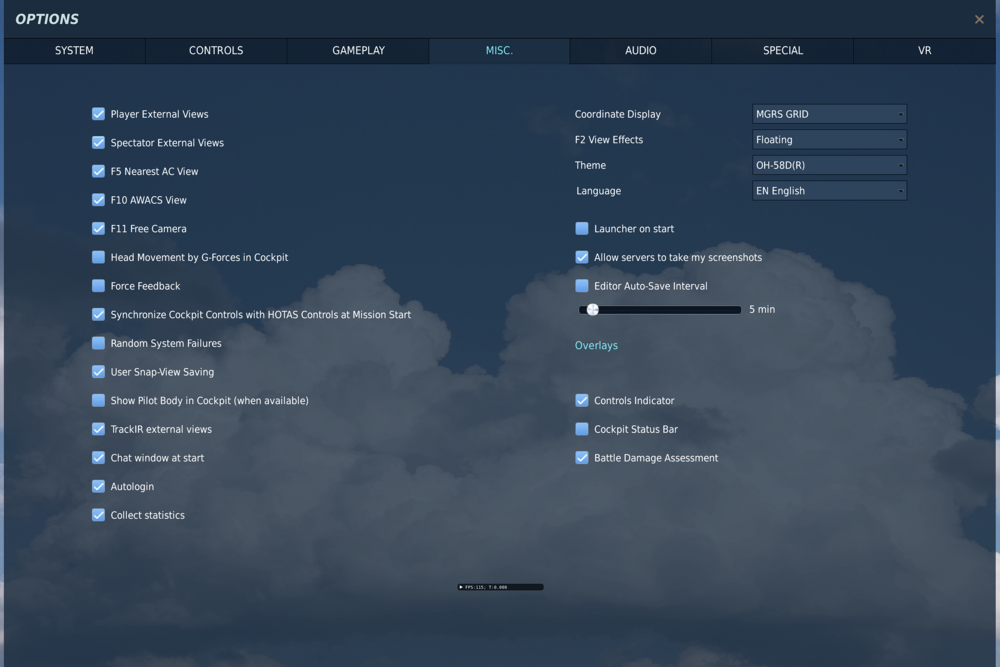Click the Theme label

pyautogui.click(x=590, y=165)
